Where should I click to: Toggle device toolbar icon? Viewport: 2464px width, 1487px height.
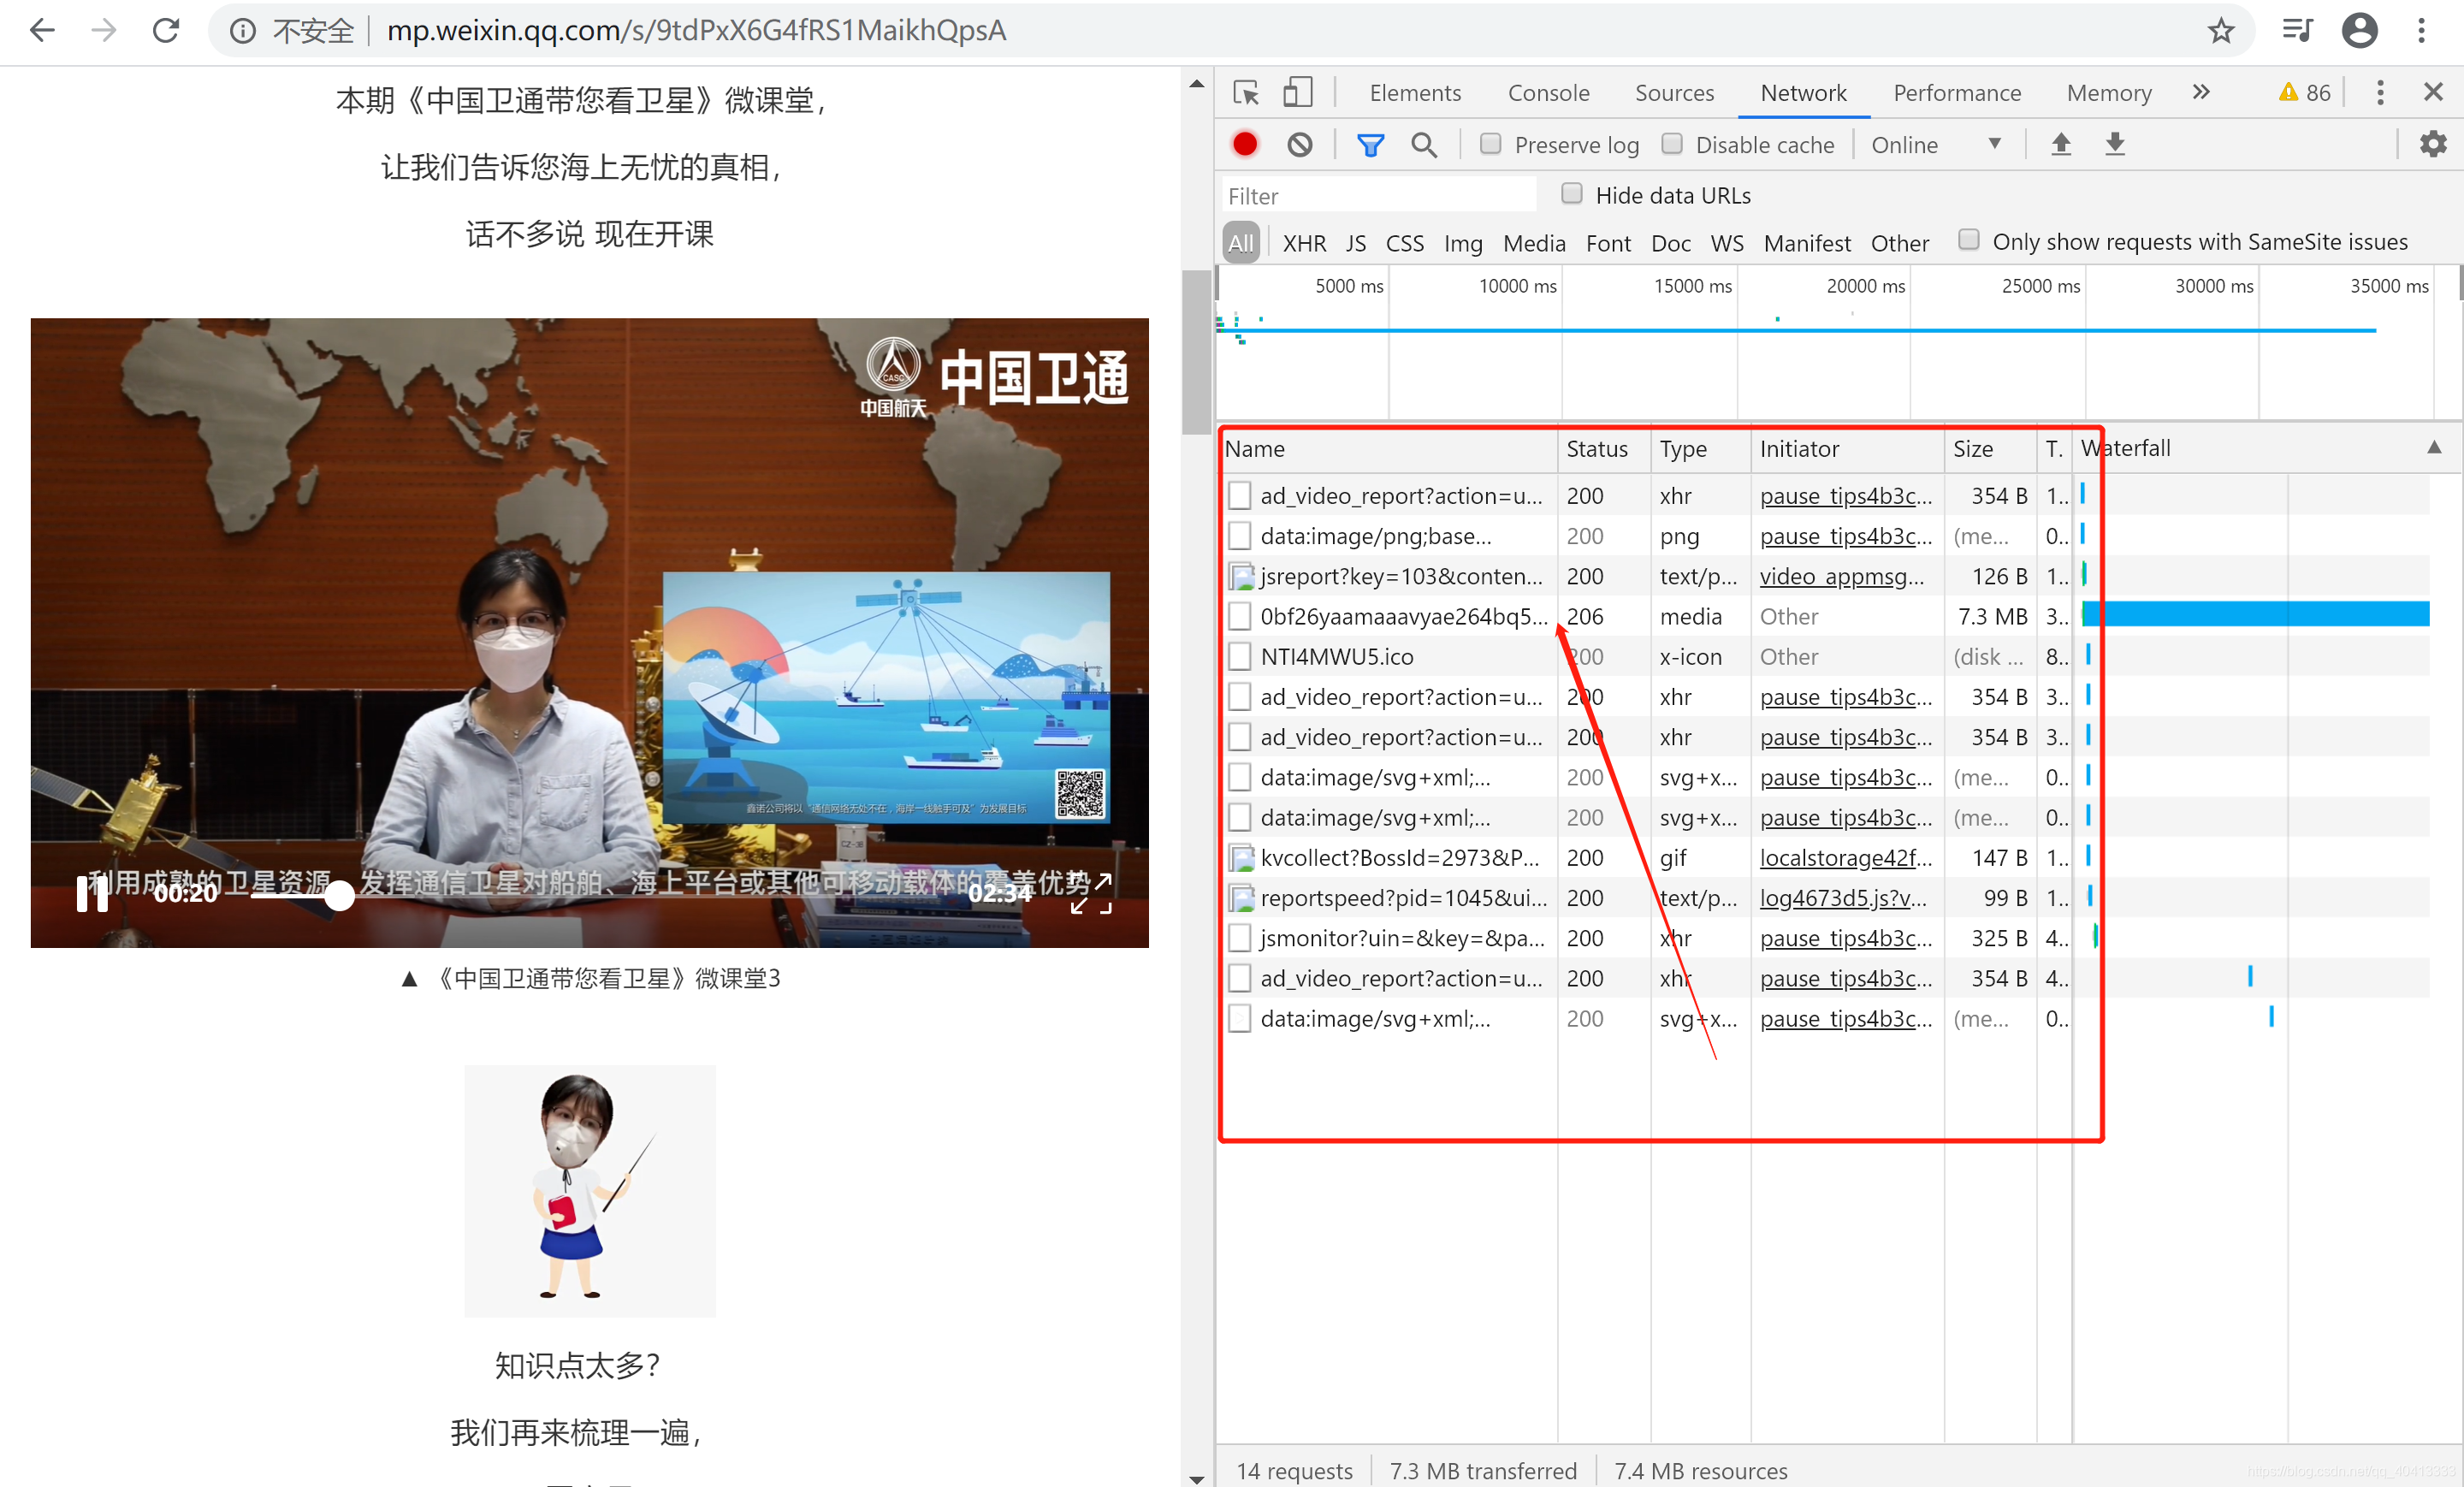[x=1297, y=93]
